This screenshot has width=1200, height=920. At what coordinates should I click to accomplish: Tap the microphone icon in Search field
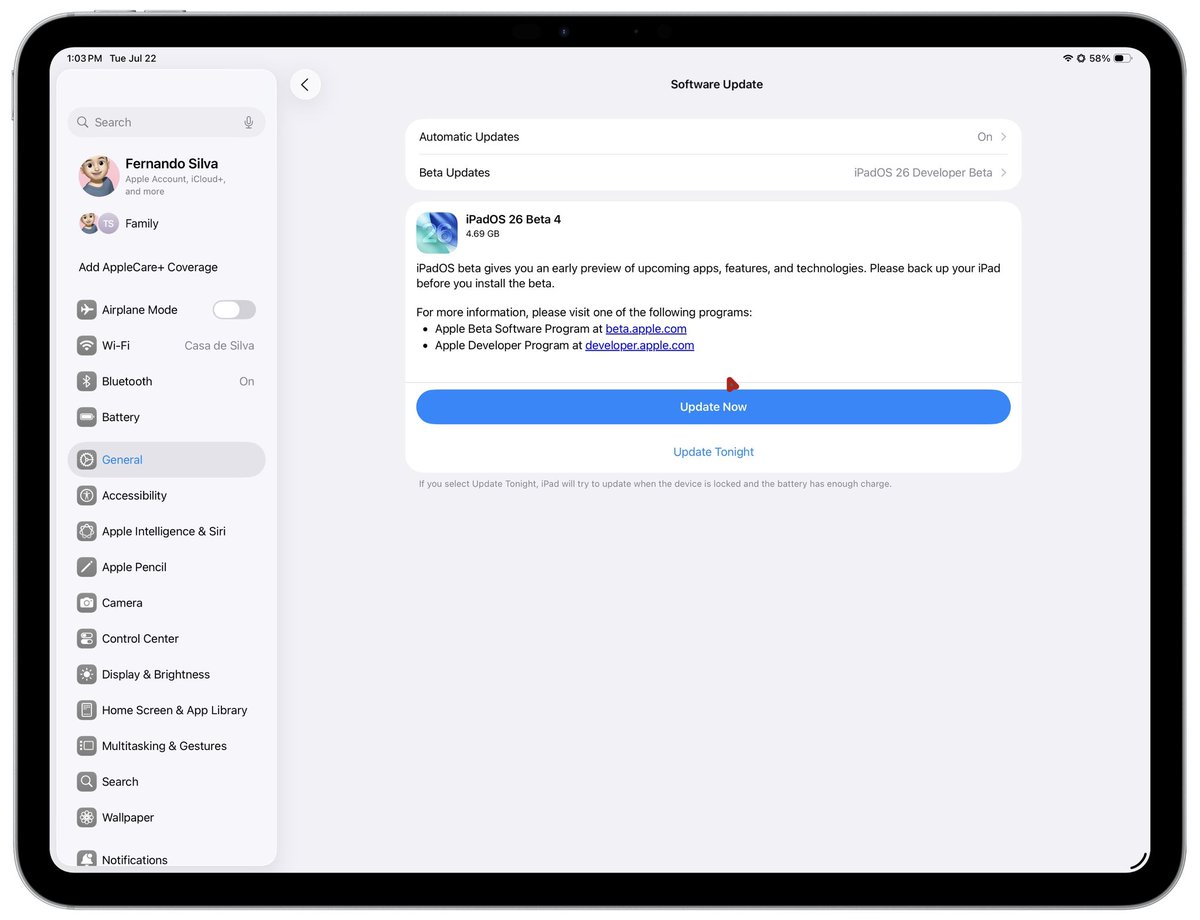(248, 122)
